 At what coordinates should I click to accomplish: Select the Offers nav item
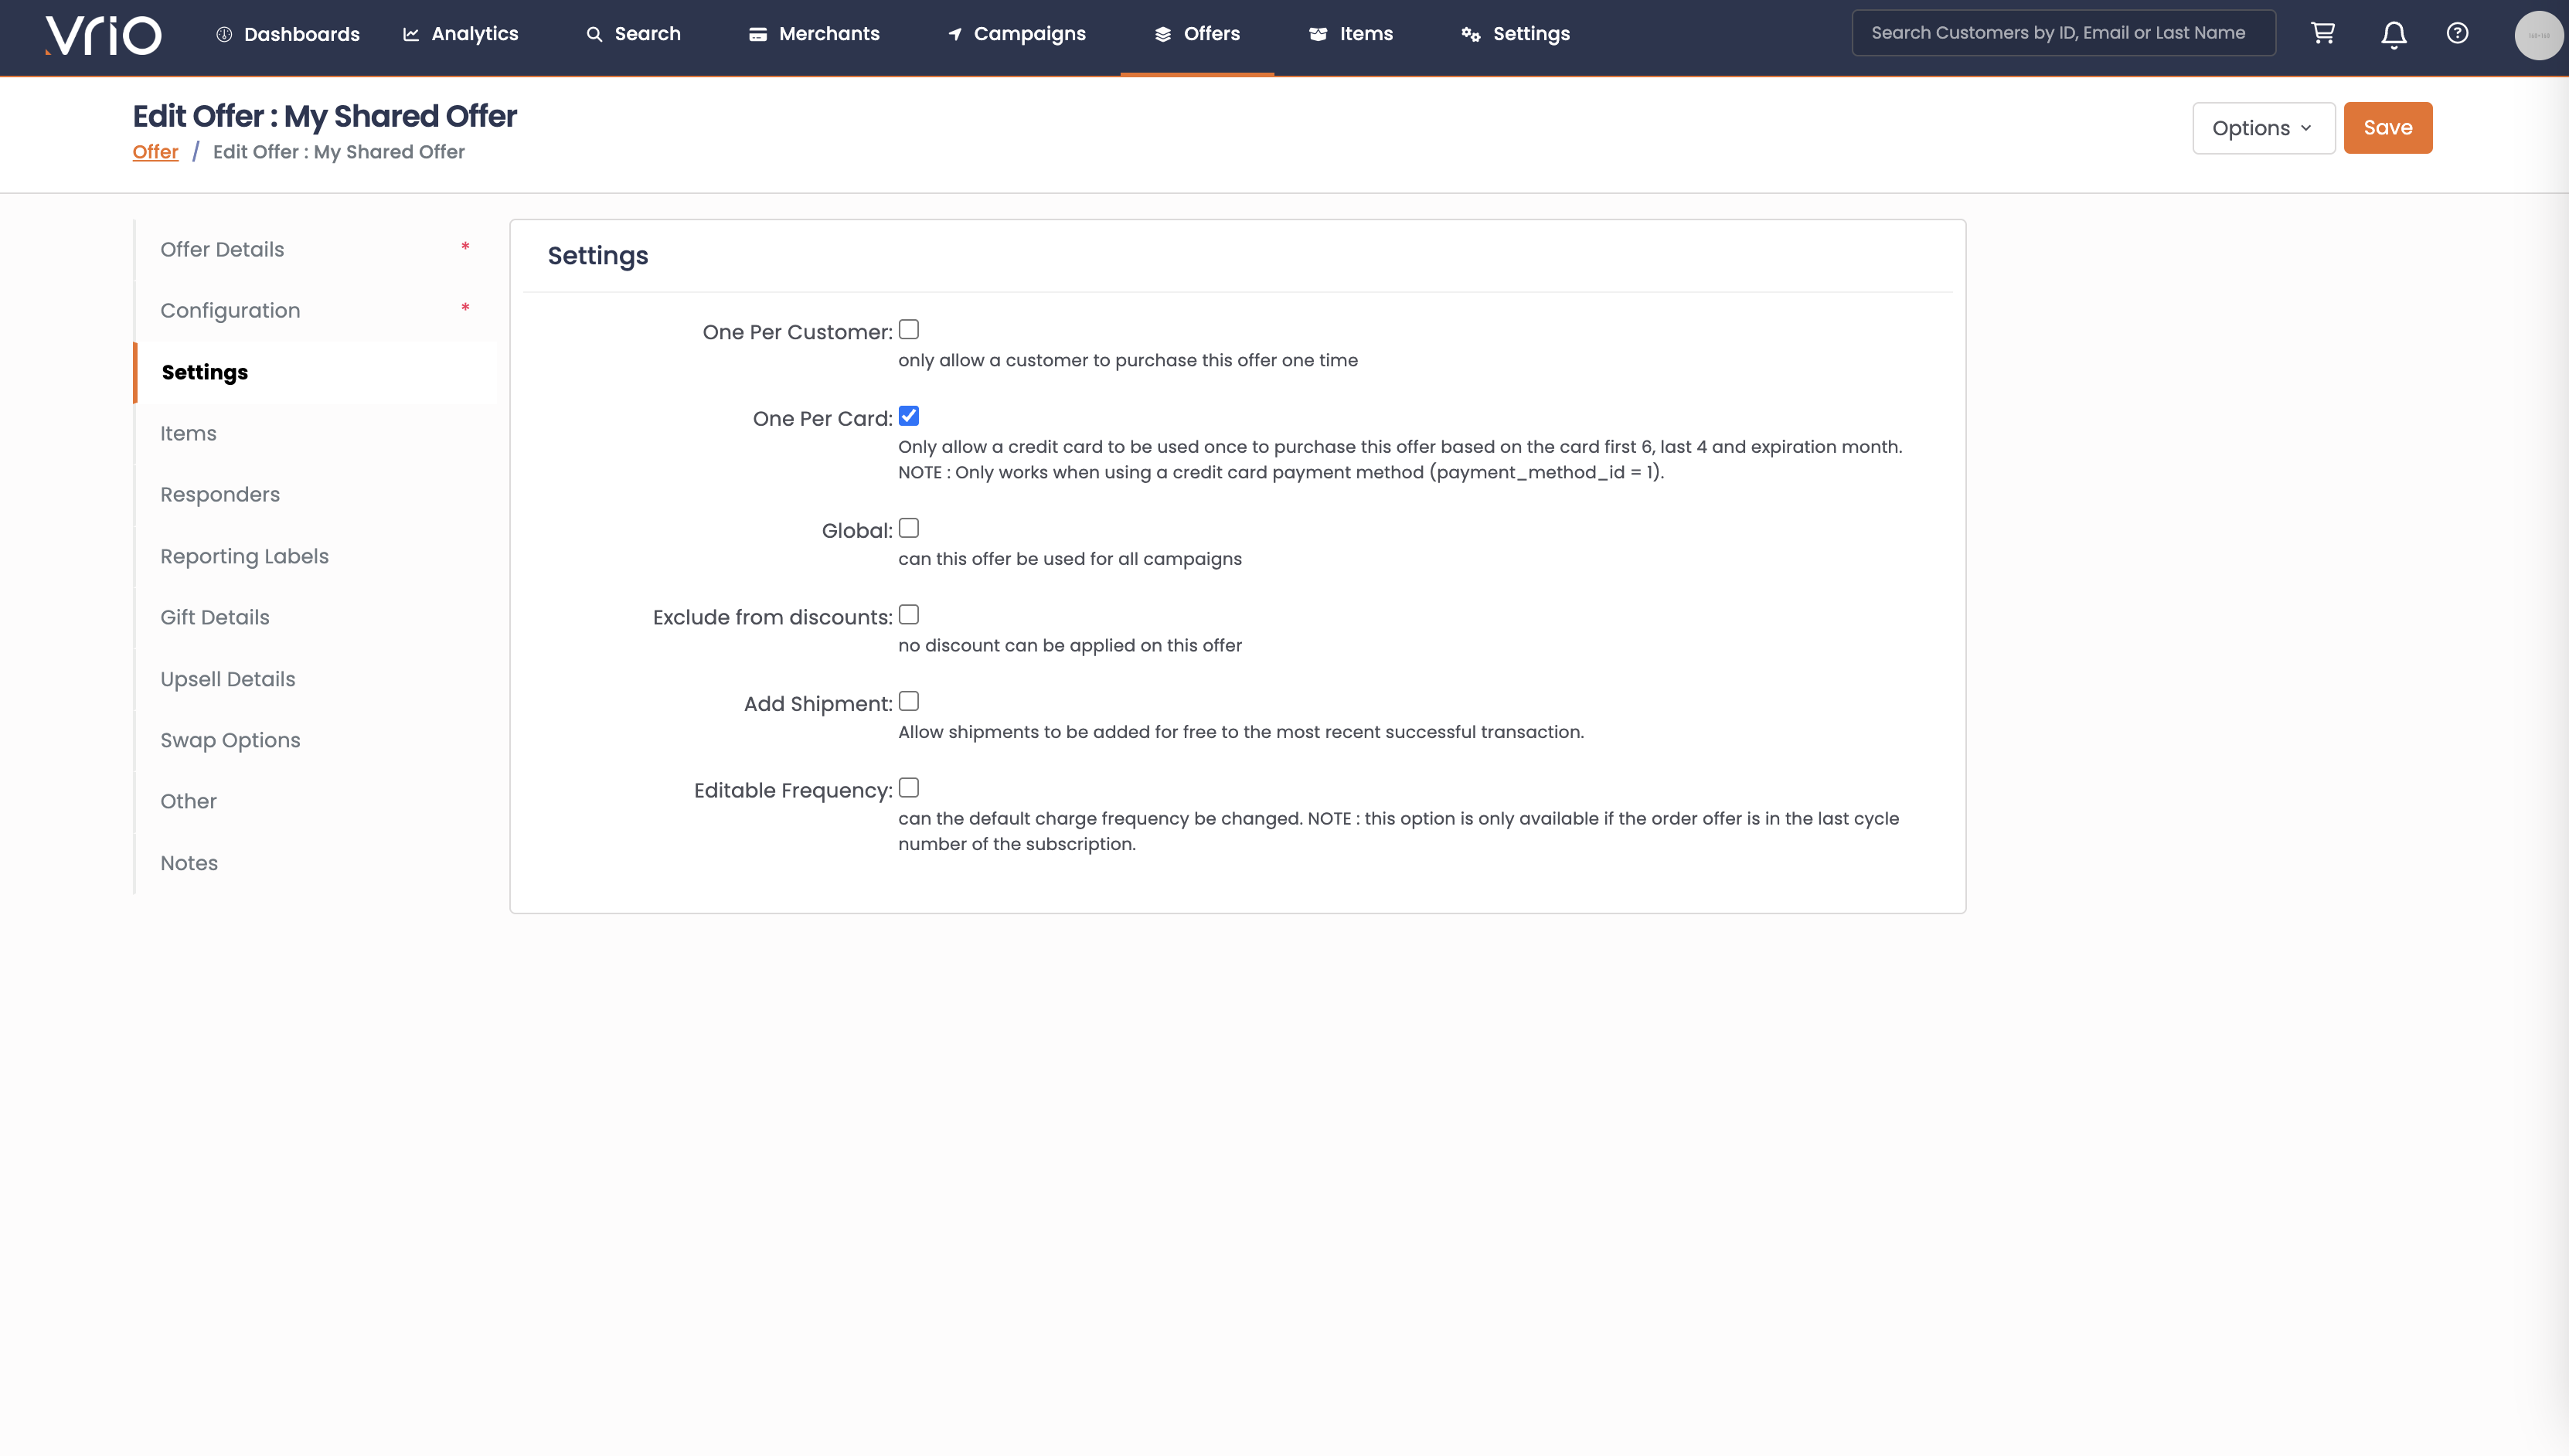[x=1197, y=34]
